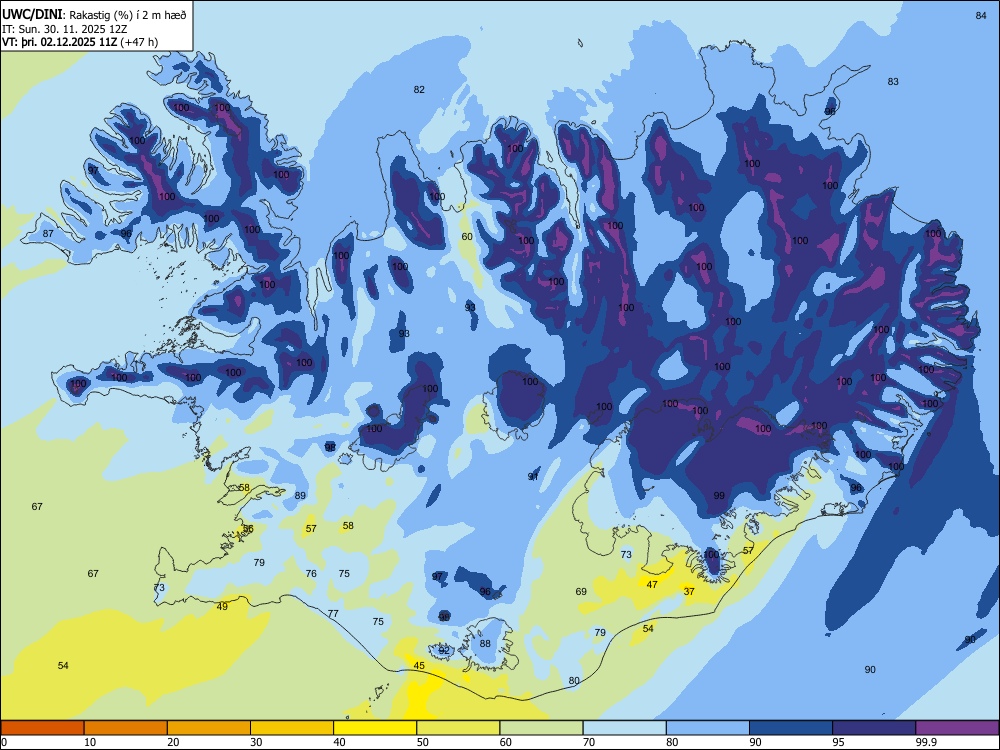Click the 91 value on the map
Image resolution: width=1000 pixels, height=750 pixels.
coord(533,476)
